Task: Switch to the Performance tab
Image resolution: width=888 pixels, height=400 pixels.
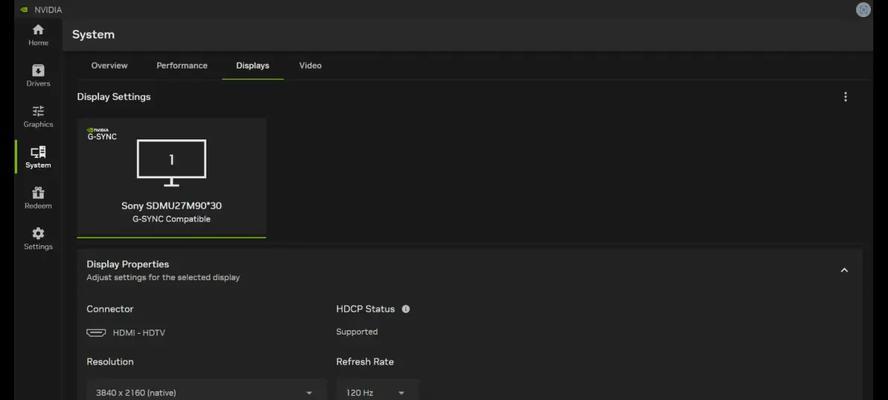Action: click(182, 66)
